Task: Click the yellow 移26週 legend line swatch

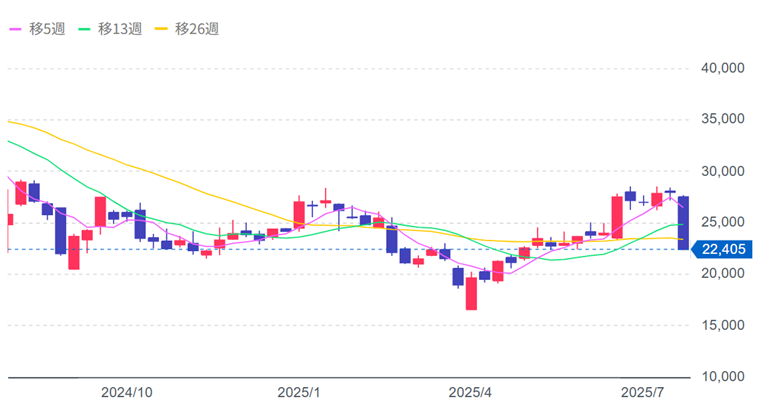Action: point(161,29)
